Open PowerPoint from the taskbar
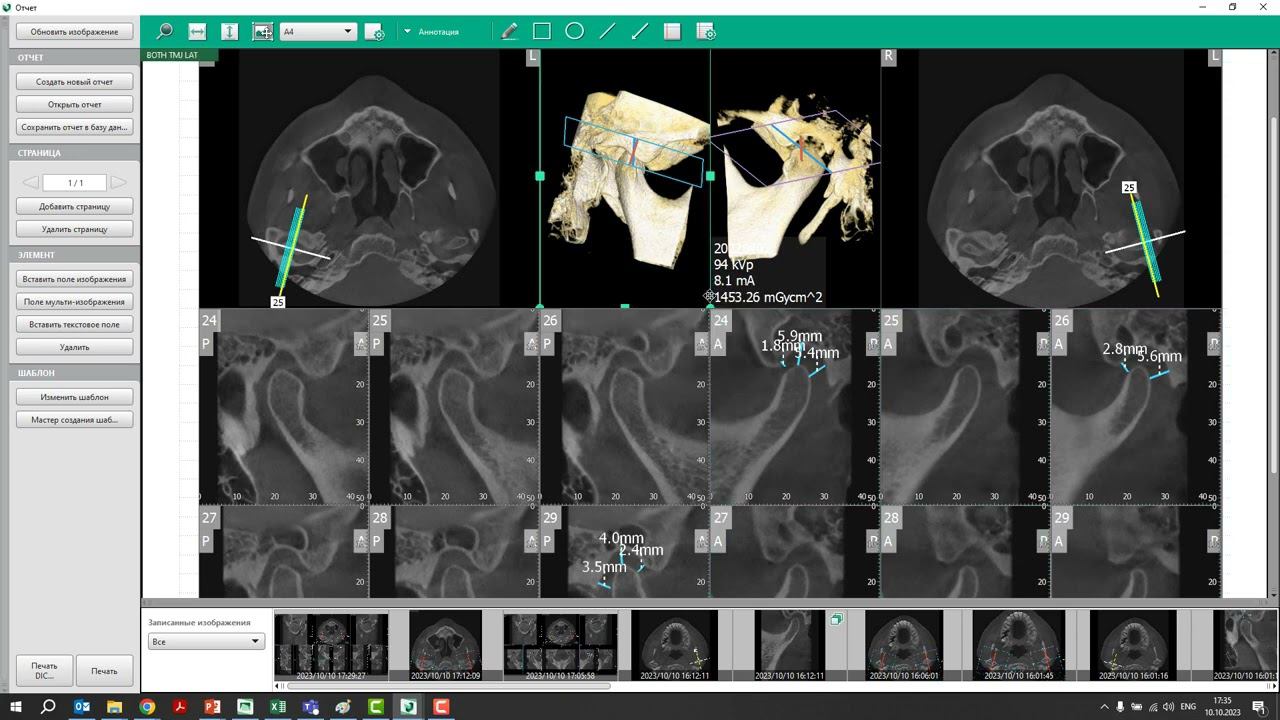The width and height of the screenshot is (1280, 720). pos(212,707)
